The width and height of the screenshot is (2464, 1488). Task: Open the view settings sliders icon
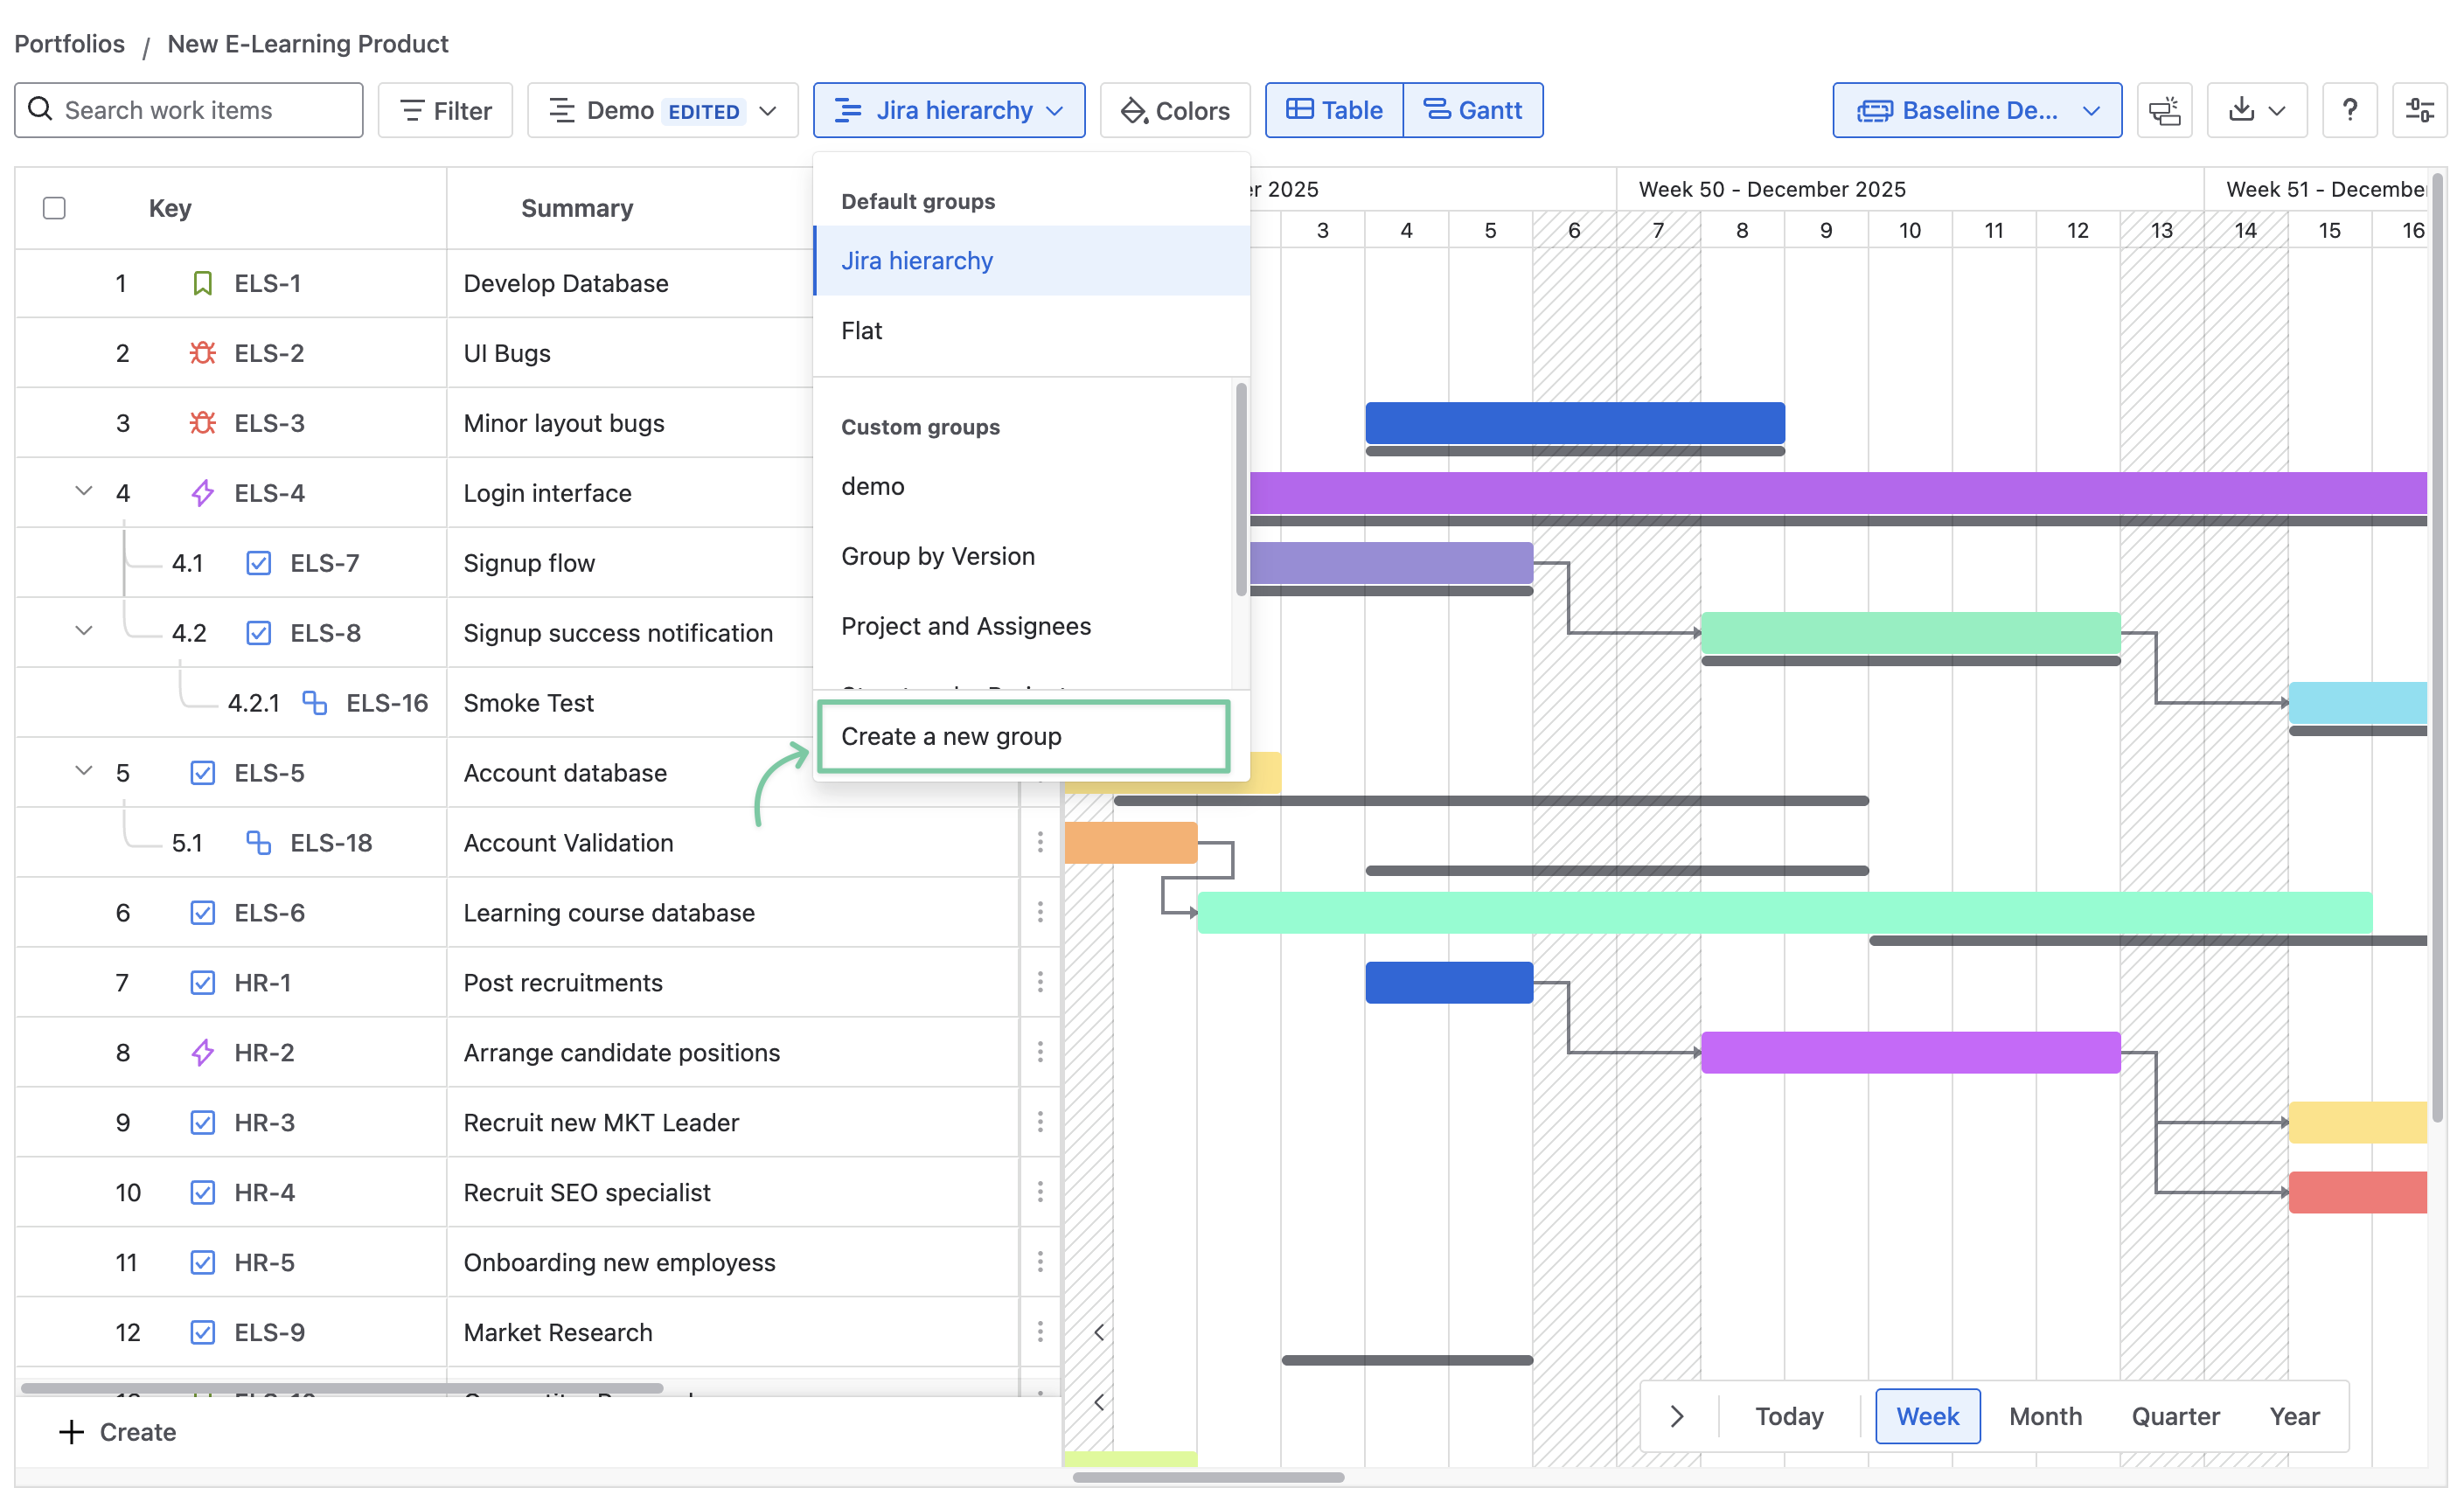click(x=2419, y=110)
